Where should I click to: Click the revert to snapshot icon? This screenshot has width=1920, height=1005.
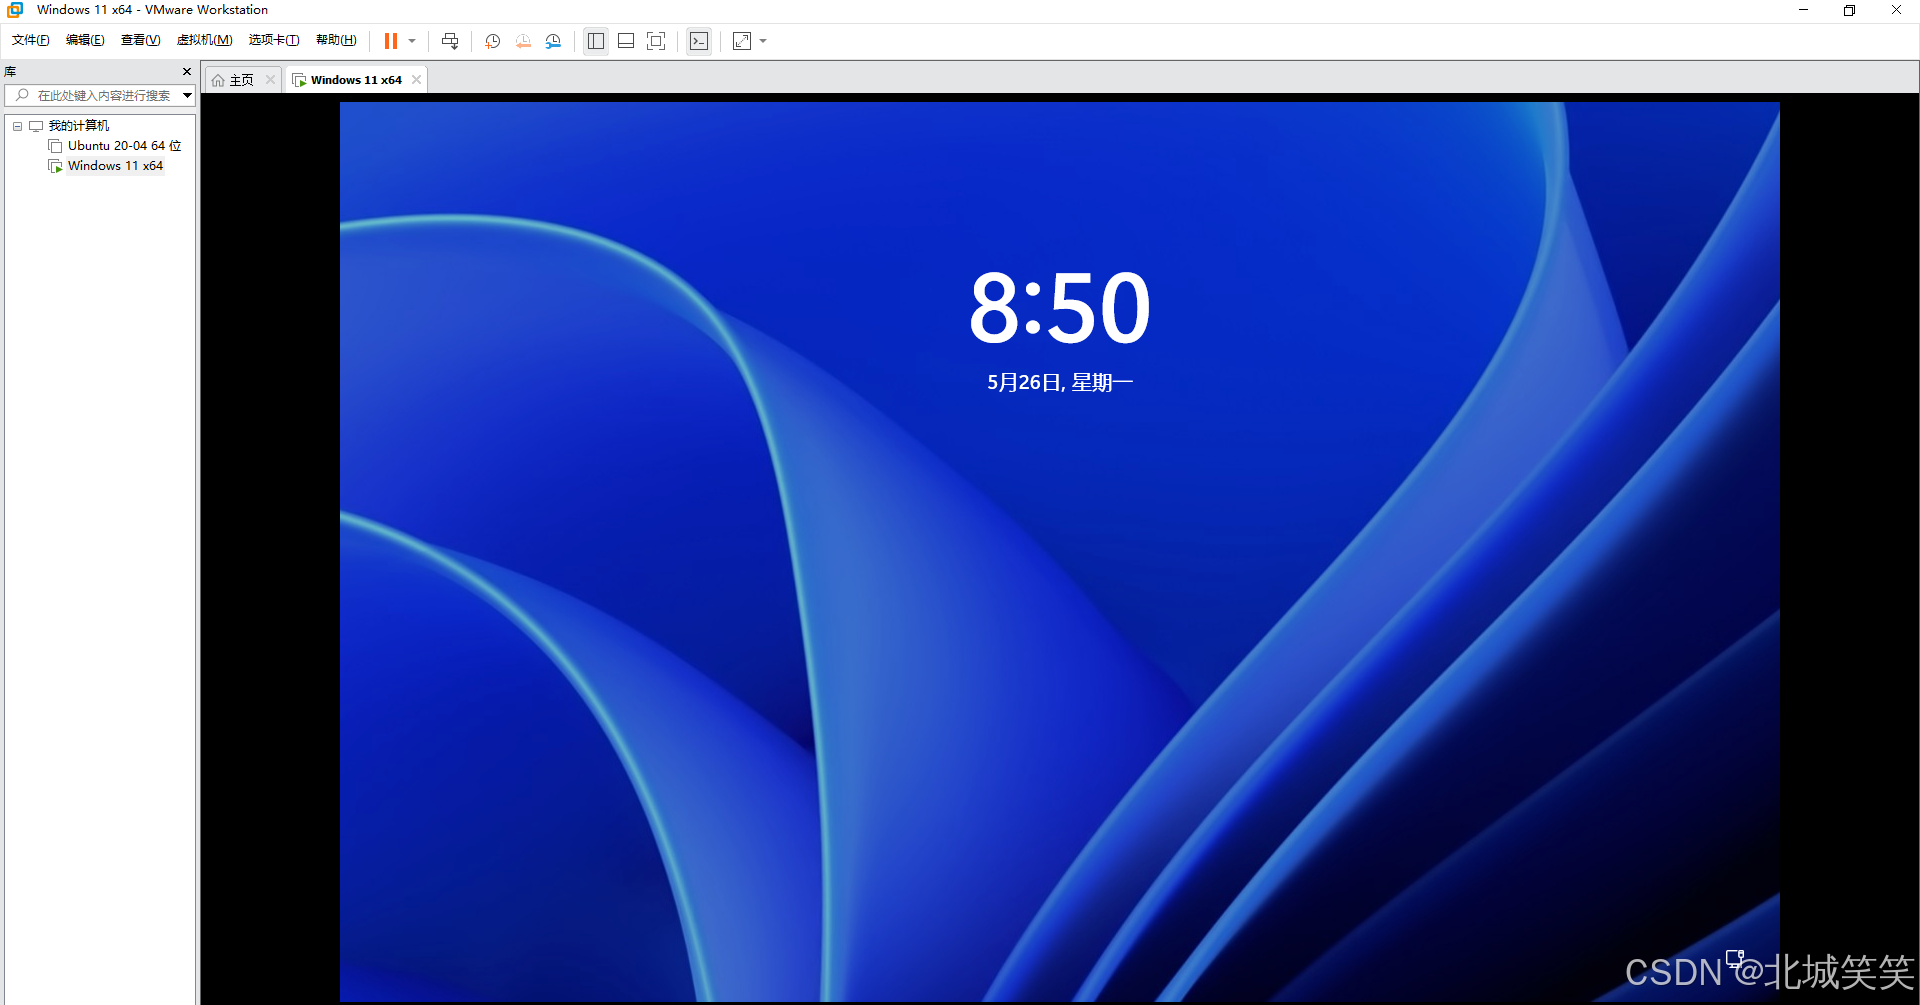click(x=523, y=41)
